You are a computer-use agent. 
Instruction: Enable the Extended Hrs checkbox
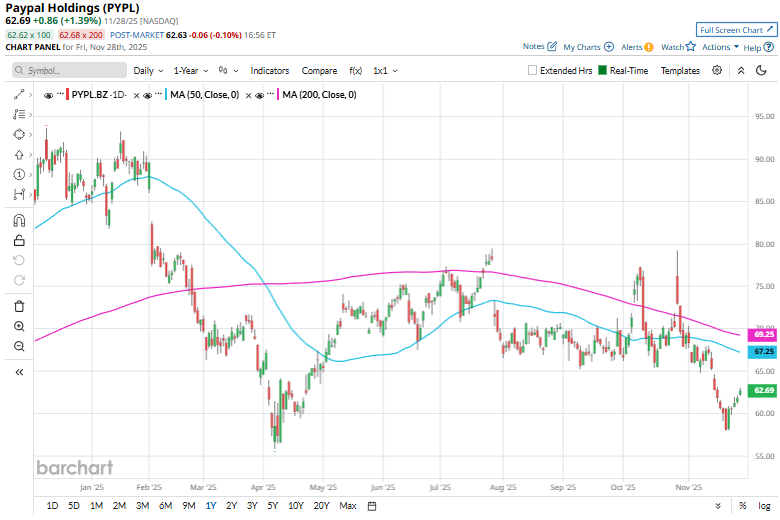(x=533, y=71)
